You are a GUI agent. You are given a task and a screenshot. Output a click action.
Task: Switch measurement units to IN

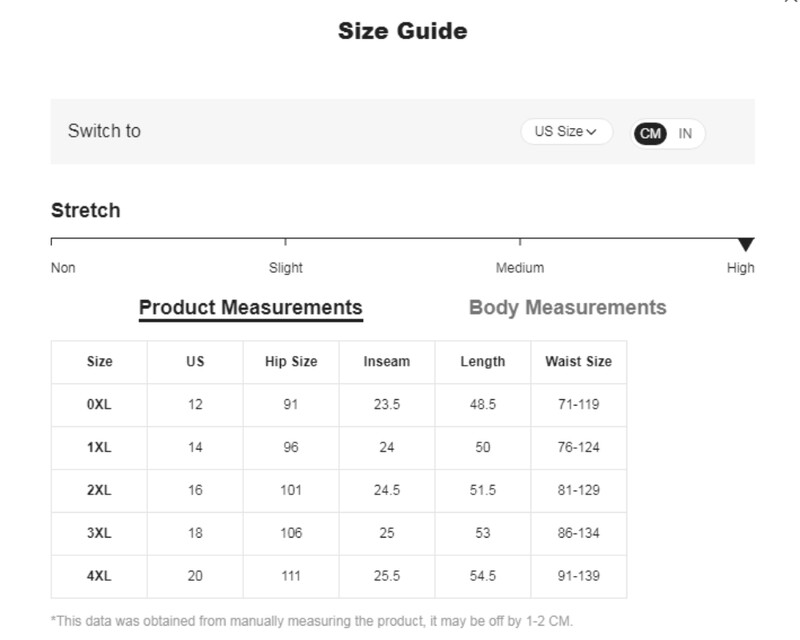[685, 133]
